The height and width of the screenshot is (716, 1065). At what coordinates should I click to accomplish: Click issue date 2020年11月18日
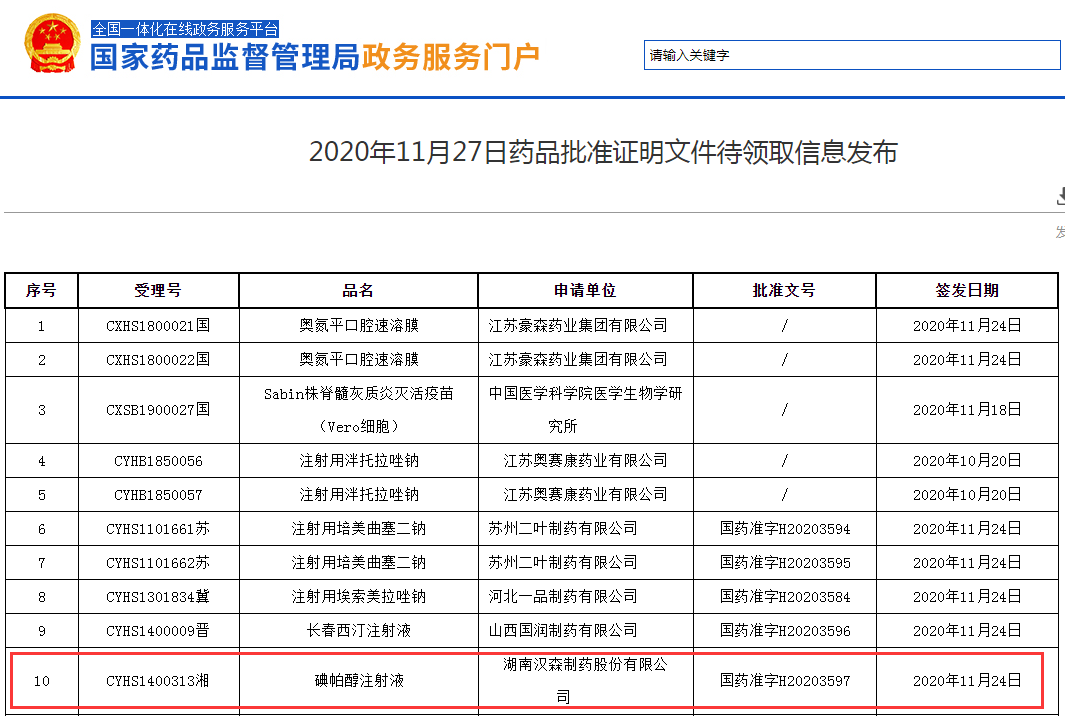point(967,410)
